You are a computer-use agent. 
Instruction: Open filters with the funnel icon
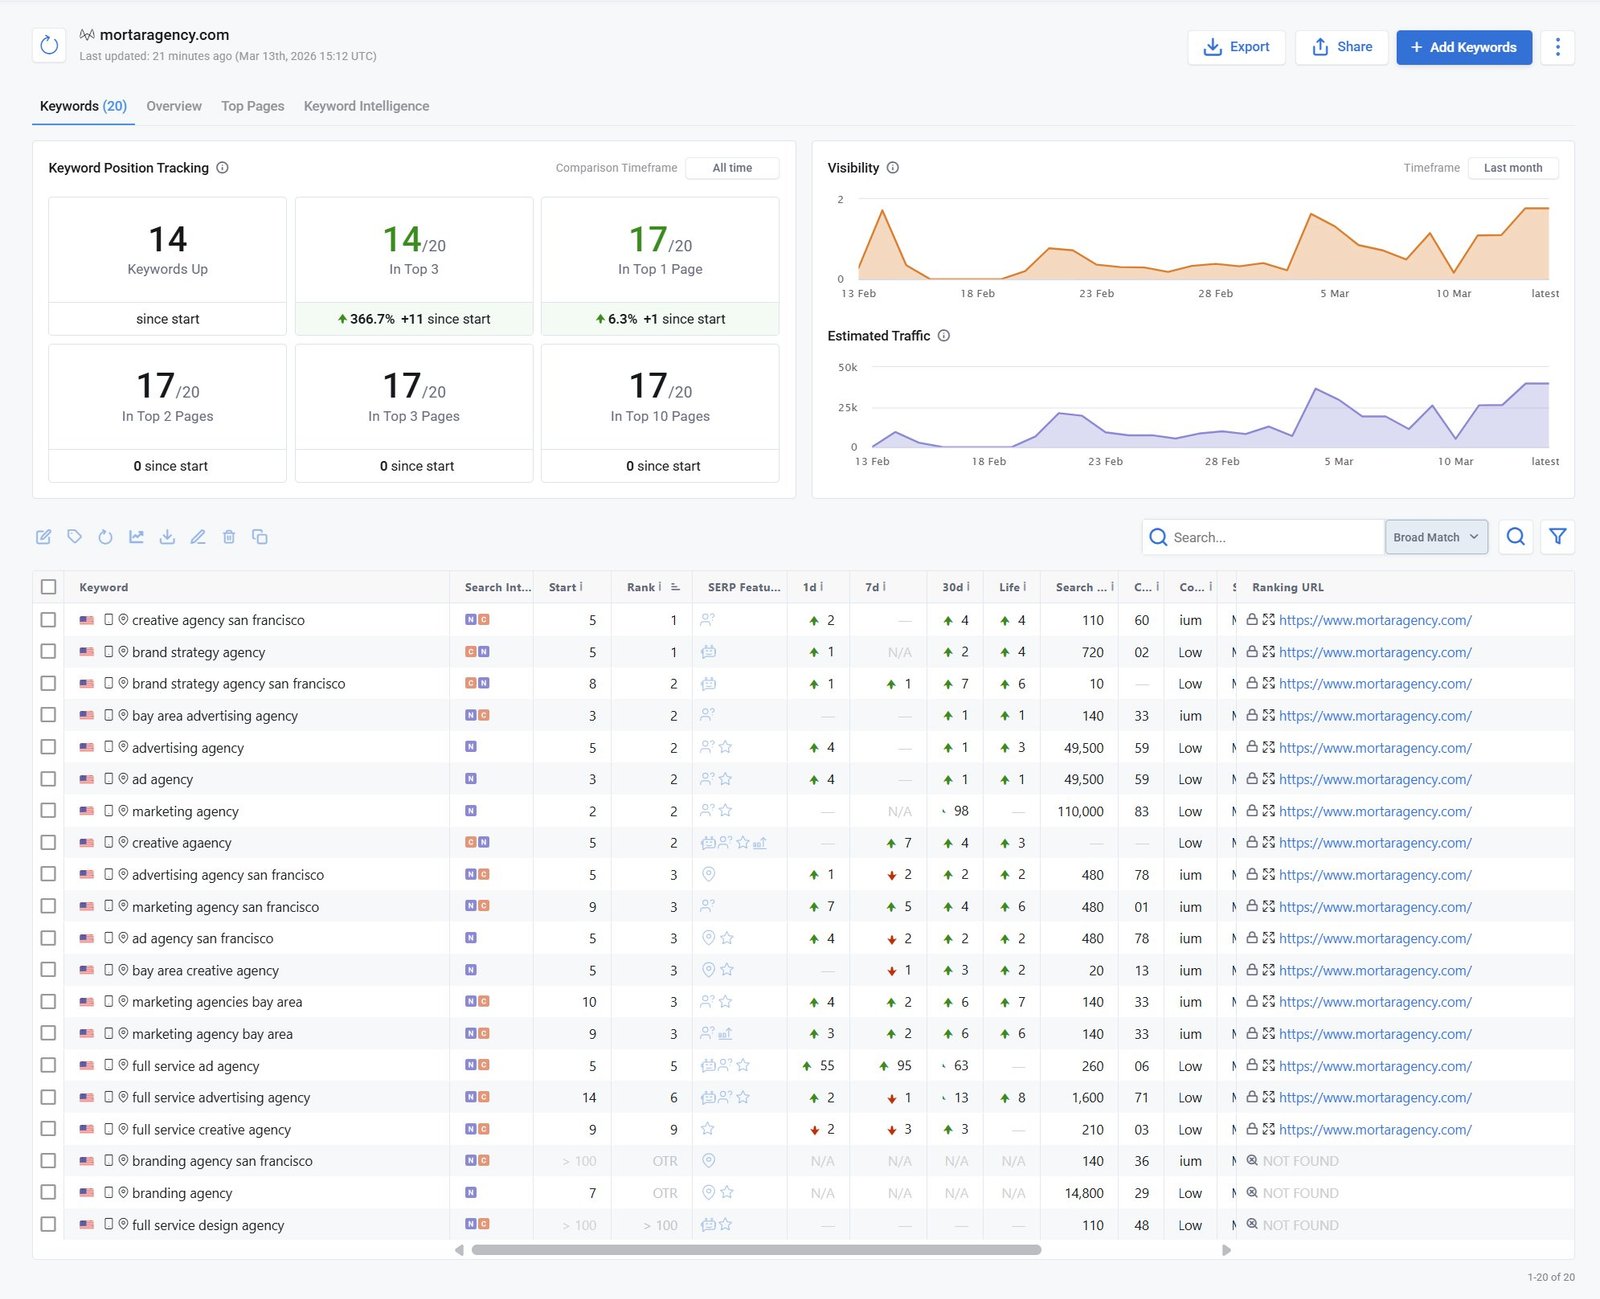tap(1557, 537)
